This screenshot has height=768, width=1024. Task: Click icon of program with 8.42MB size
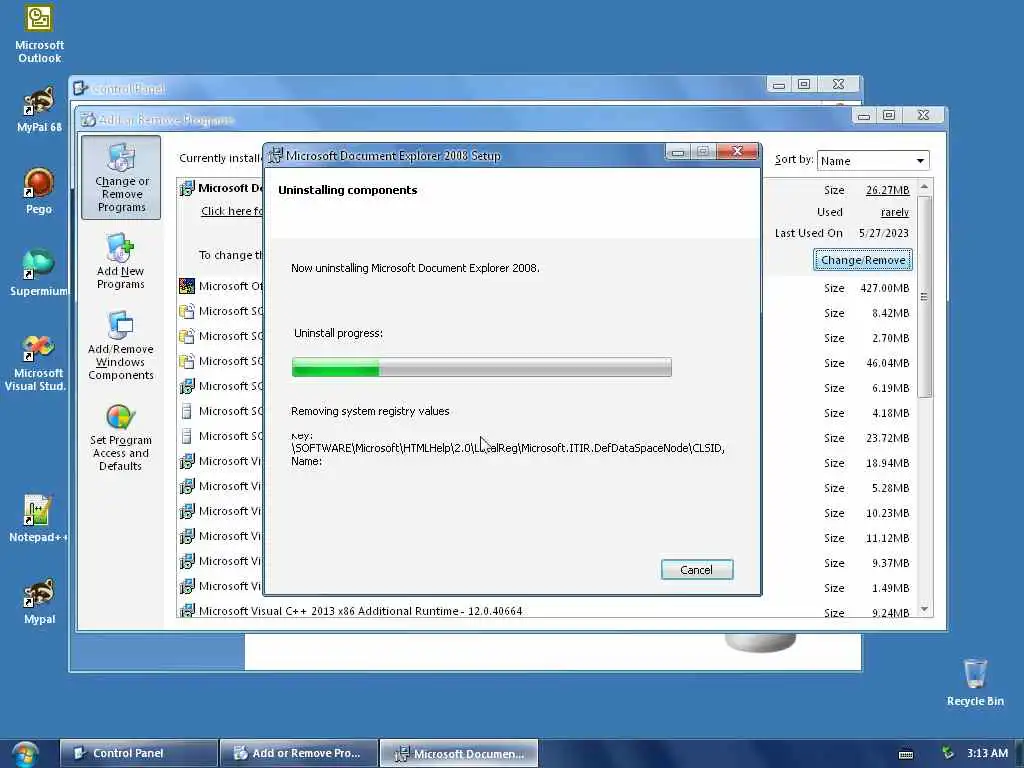tap(187, 311)
